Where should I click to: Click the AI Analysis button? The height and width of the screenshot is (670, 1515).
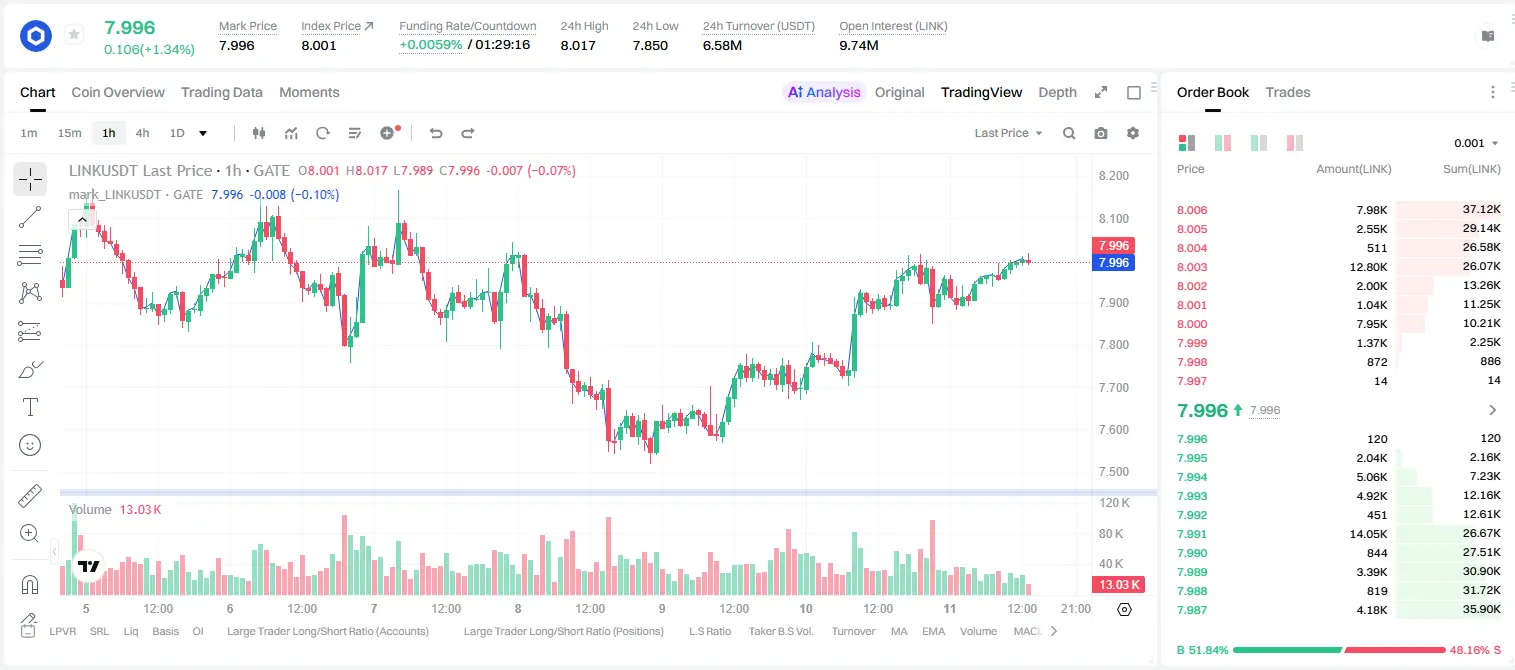coord(823,92)
